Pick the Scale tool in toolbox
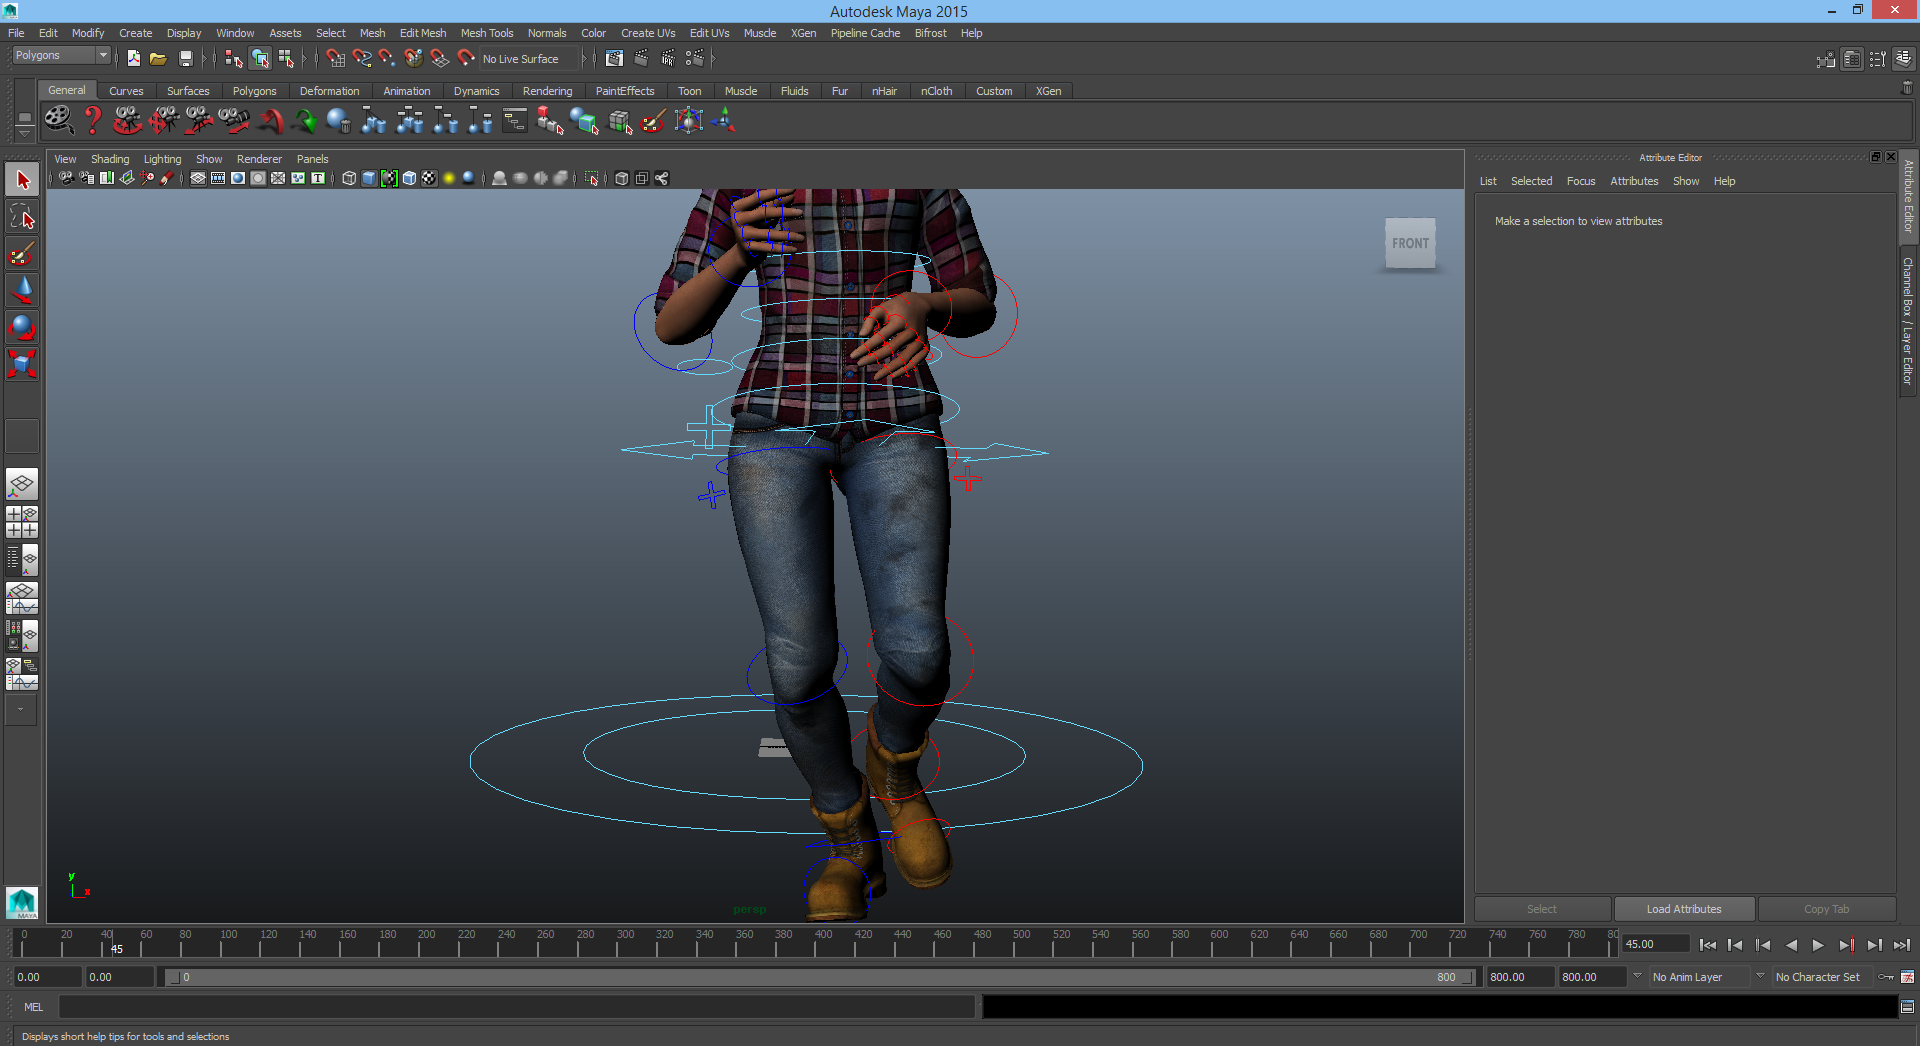 (x=22, y=363)
